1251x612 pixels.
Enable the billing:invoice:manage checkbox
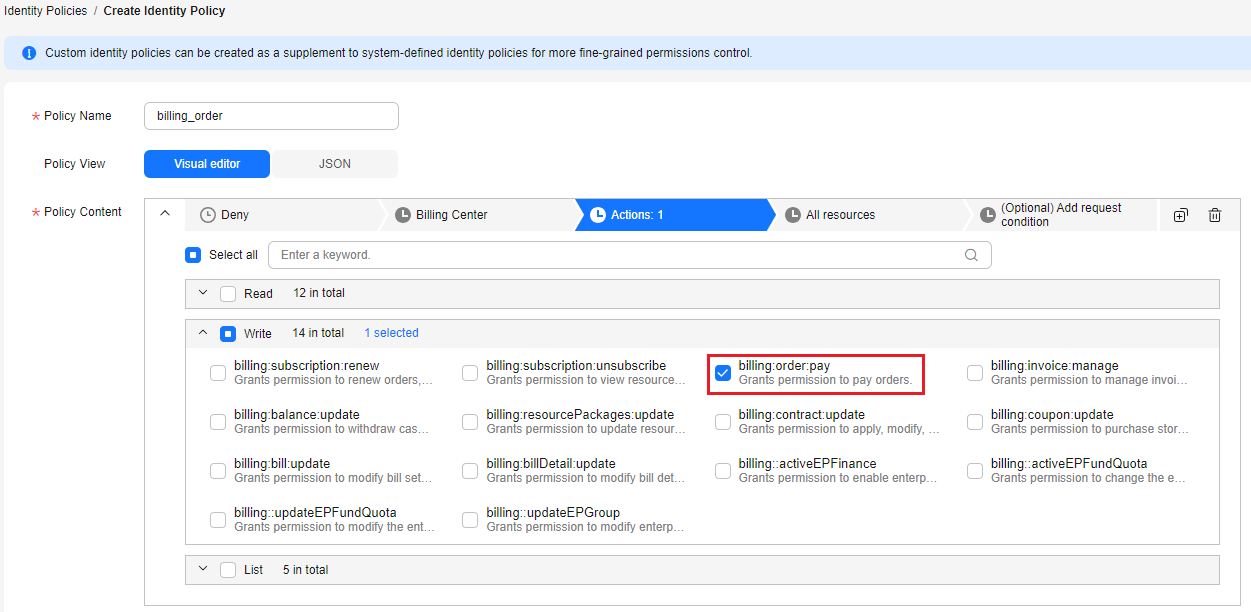click(975, 373)
